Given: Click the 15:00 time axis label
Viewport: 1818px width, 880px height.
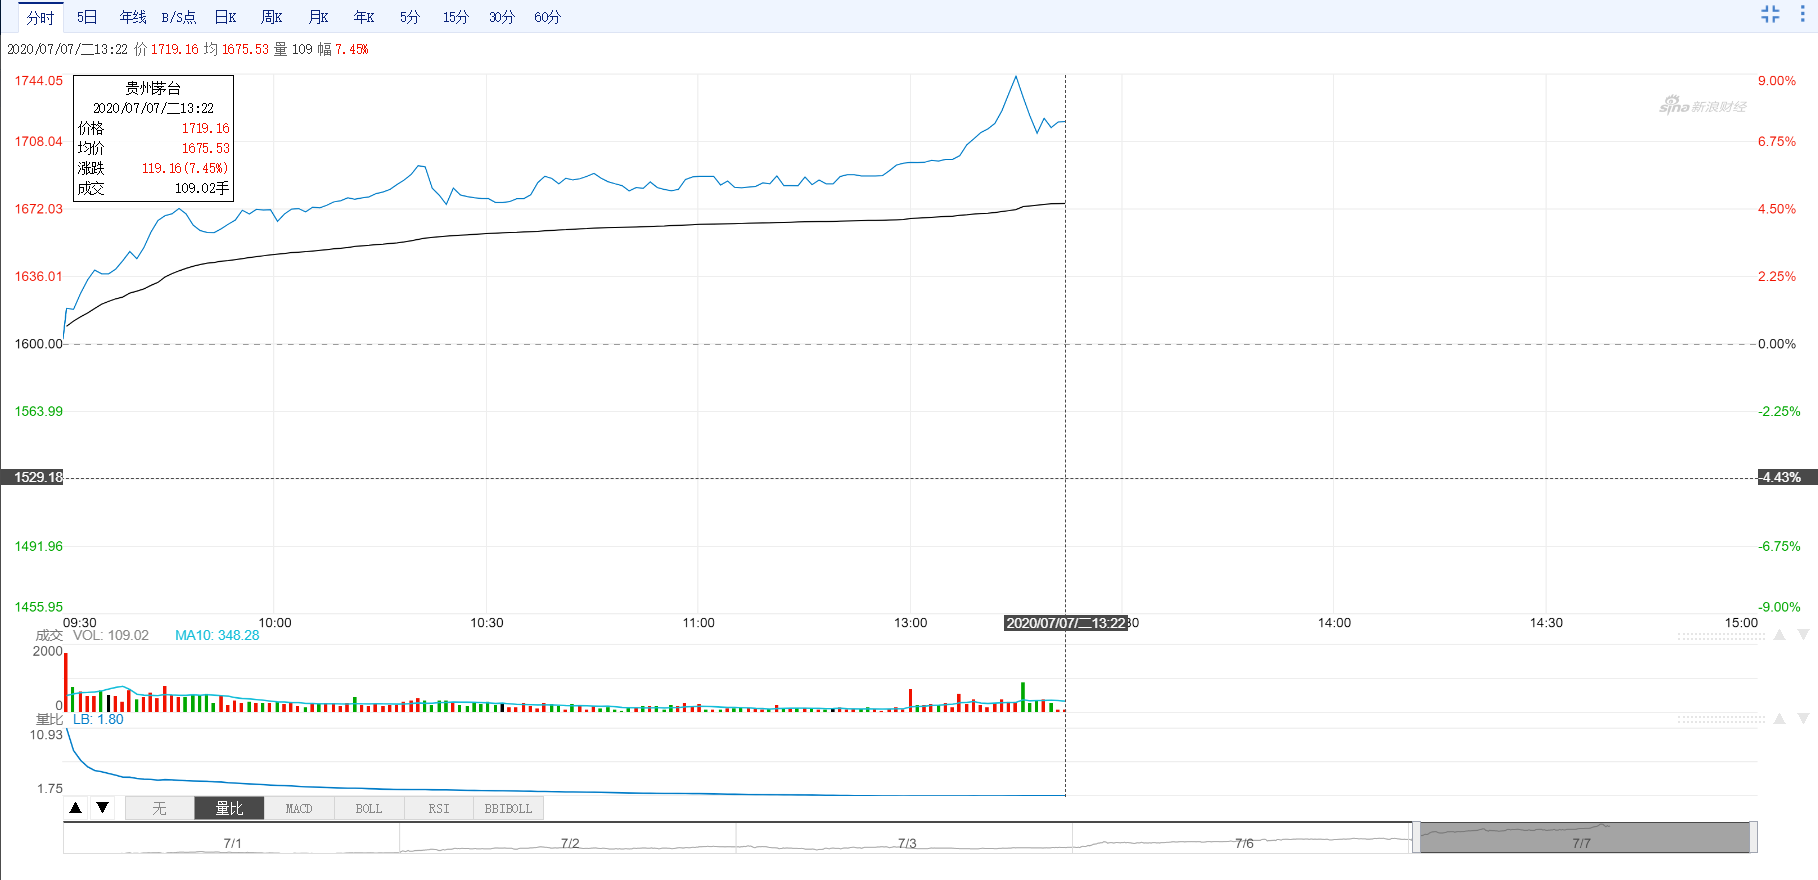Looking at the screenshot, I should point(1741,623).
